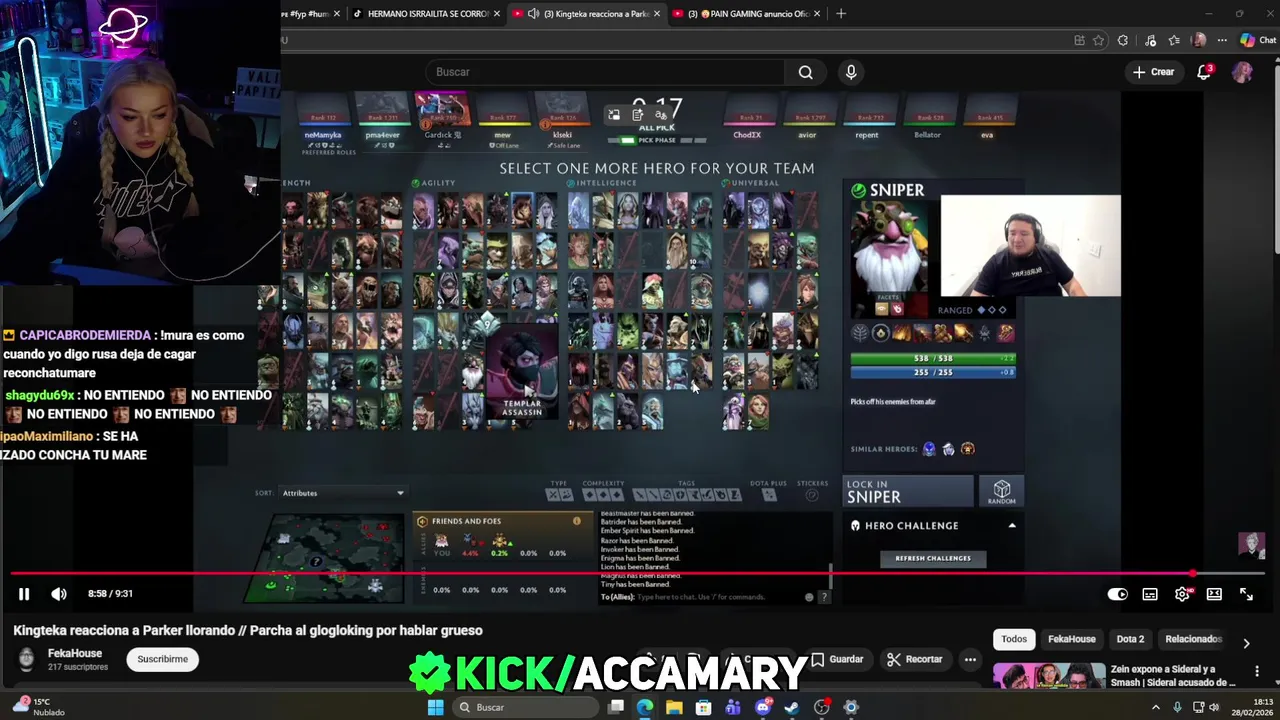Open the video player settings gear
Image resolution: width=1280 pixels, height=720 pixels.
tap(1182, 595)
